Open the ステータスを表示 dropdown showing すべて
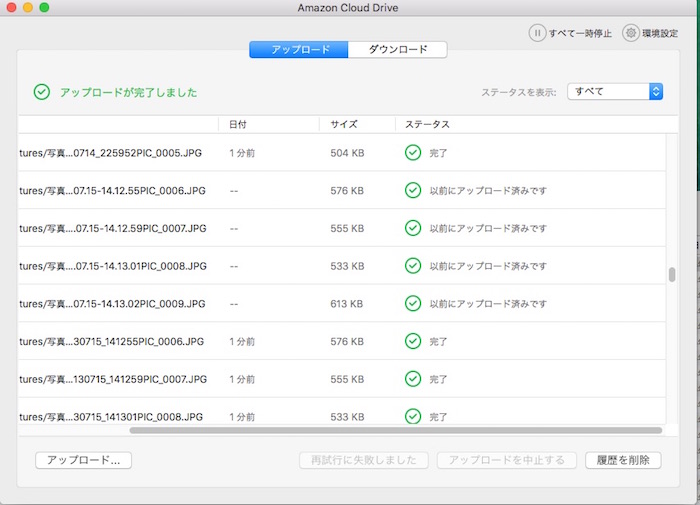 tap(615, 92)
